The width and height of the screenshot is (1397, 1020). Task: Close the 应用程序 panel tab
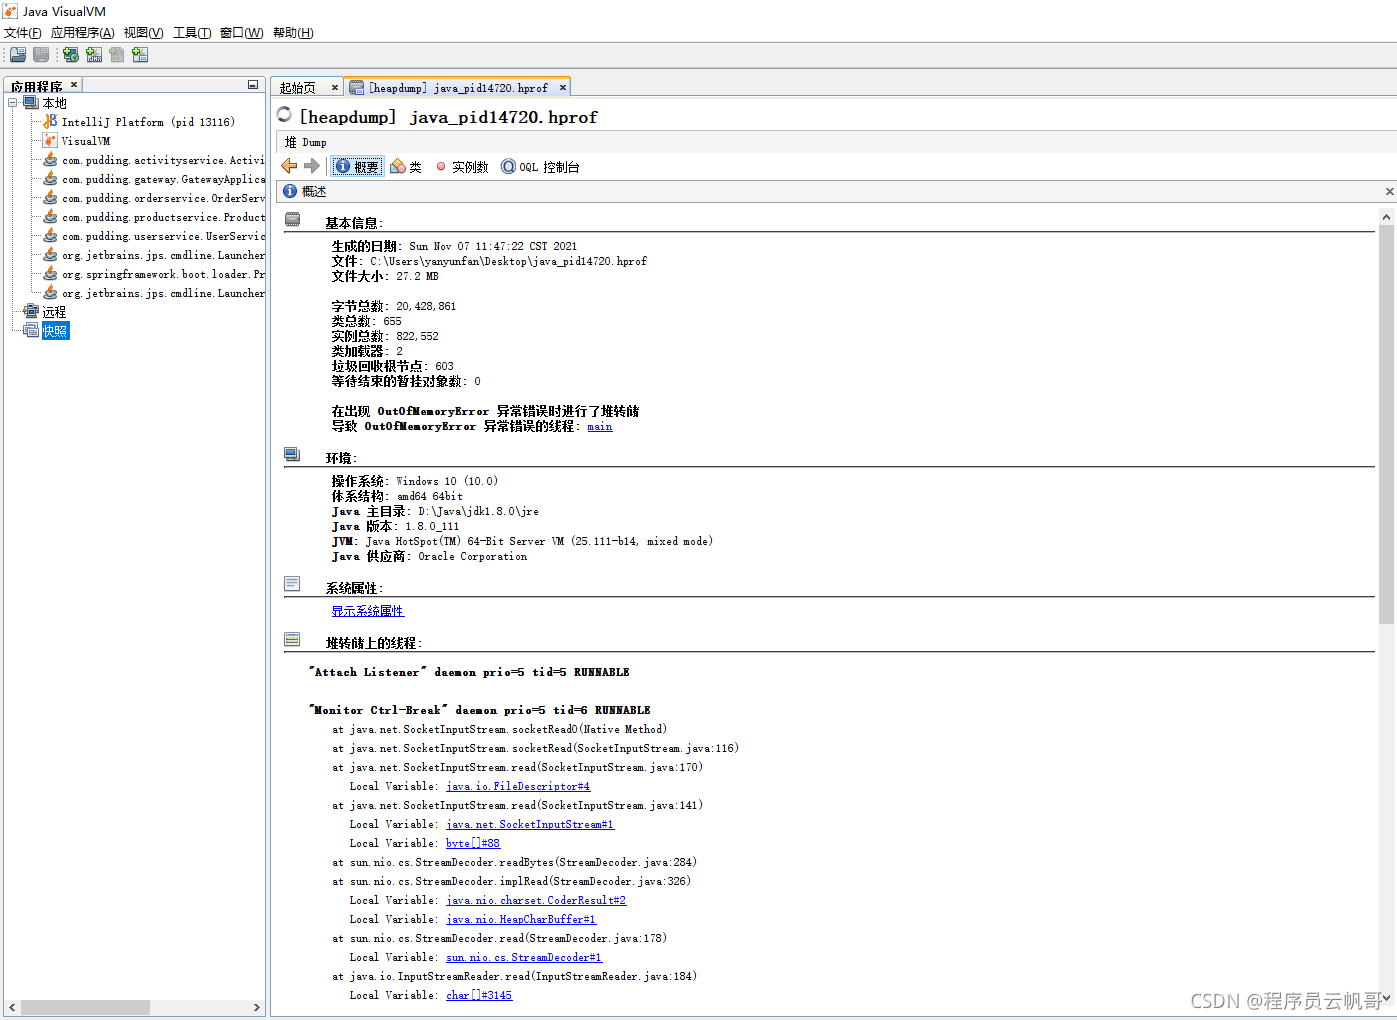74,85
